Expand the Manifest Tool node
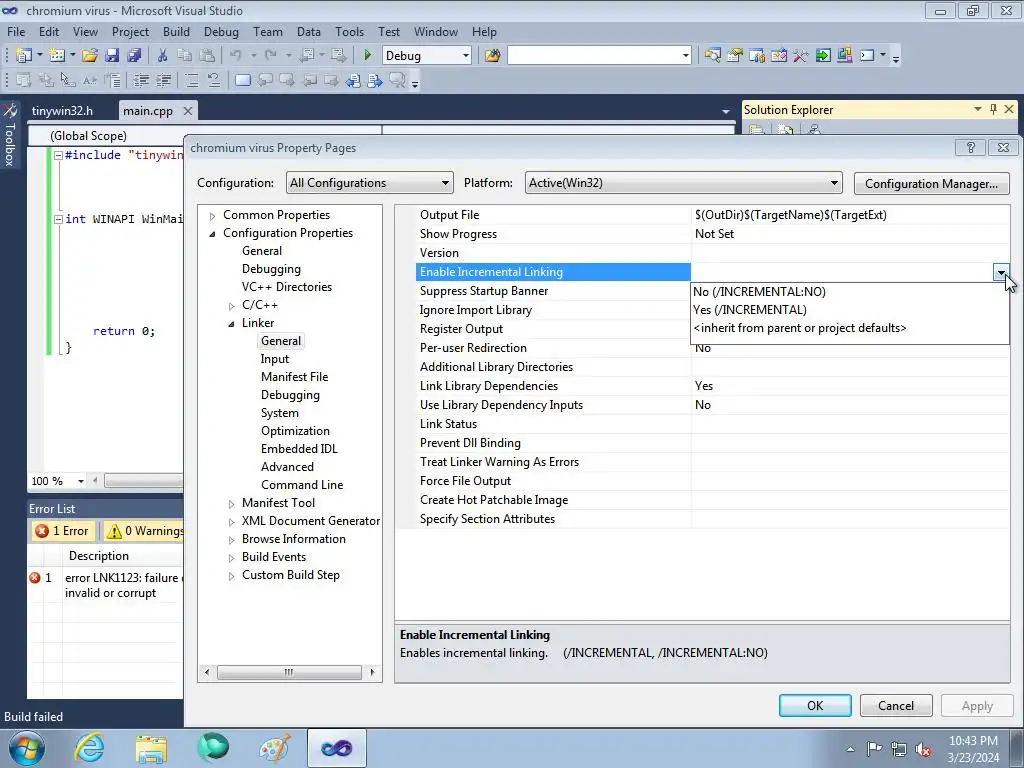The image size is (1024, 768). coord(231,504)
